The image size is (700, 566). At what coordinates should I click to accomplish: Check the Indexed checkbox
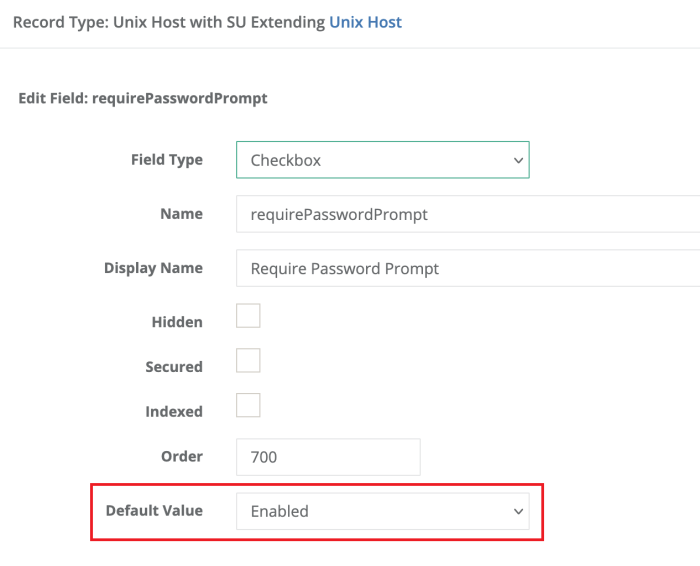point(248,405)
